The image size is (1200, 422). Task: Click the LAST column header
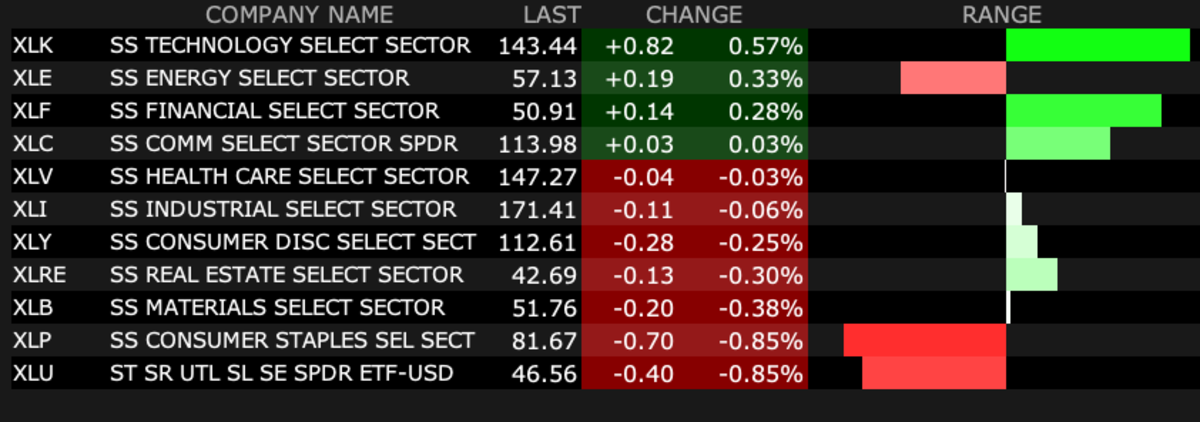(551, 15)
